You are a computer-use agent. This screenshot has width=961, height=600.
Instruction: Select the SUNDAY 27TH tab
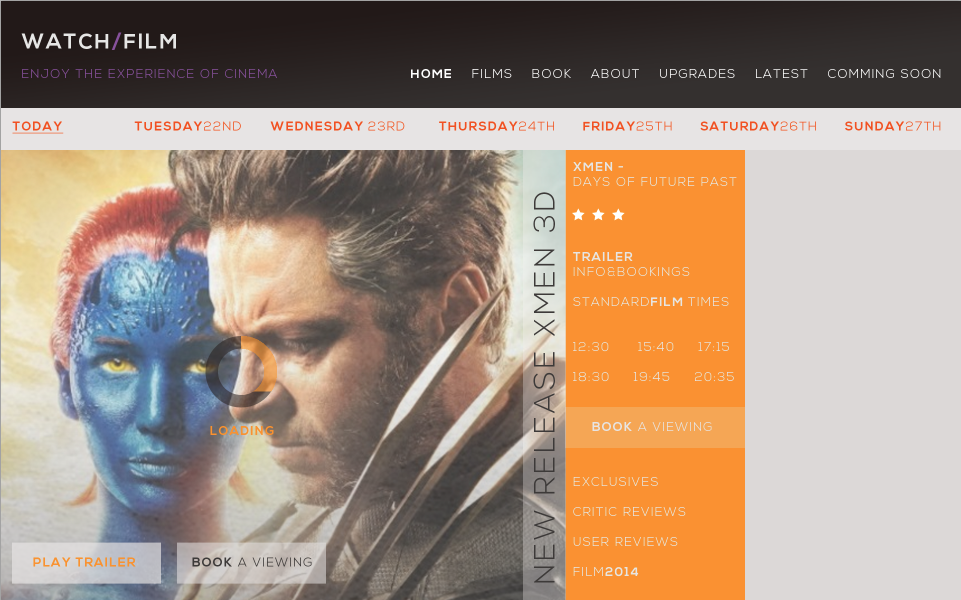click(x=892, y=126)
